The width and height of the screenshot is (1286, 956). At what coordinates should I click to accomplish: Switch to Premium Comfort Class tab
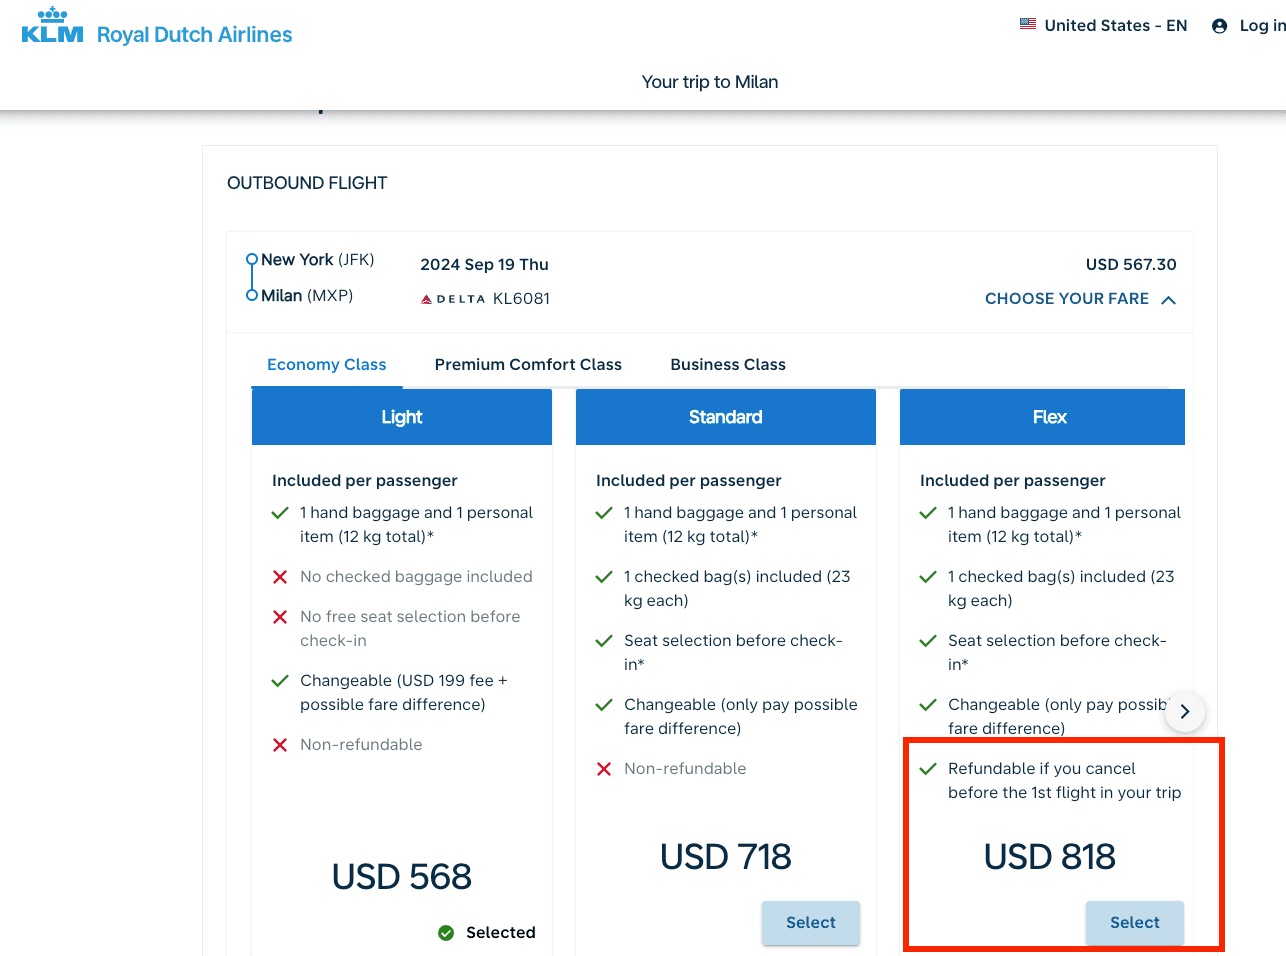pos(528,365)
